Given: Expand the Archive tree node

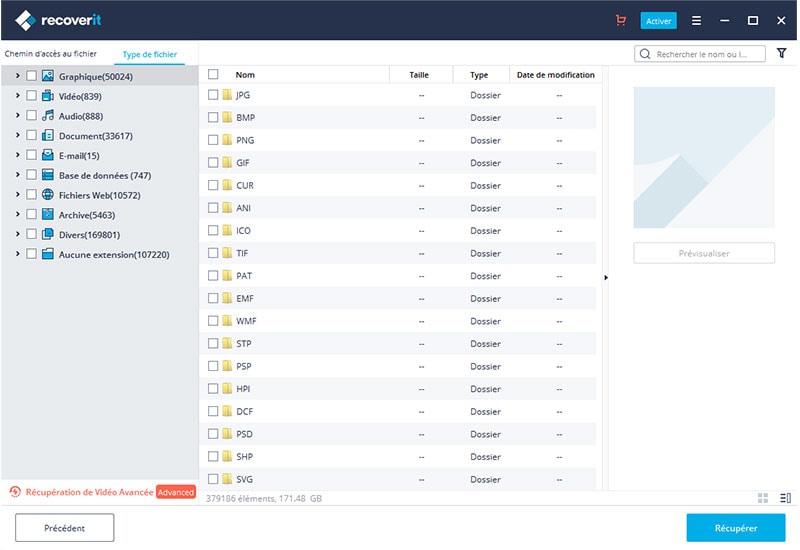Looking at the screenshot, I should (17, 214).
